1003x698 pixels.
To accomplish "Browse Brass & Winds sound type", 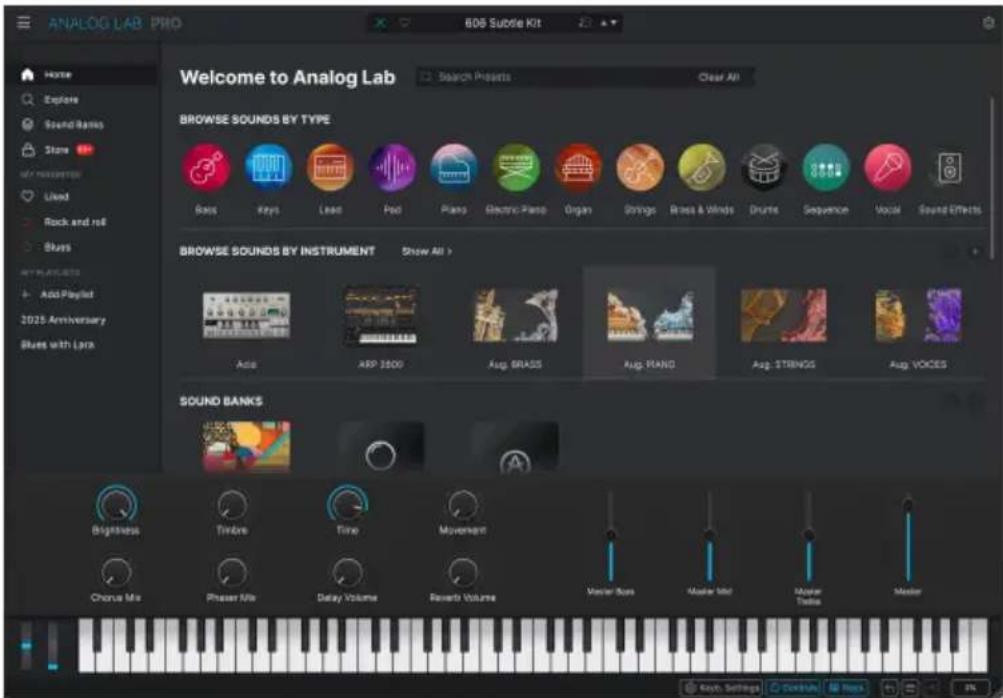I will (x=702, y=168).
